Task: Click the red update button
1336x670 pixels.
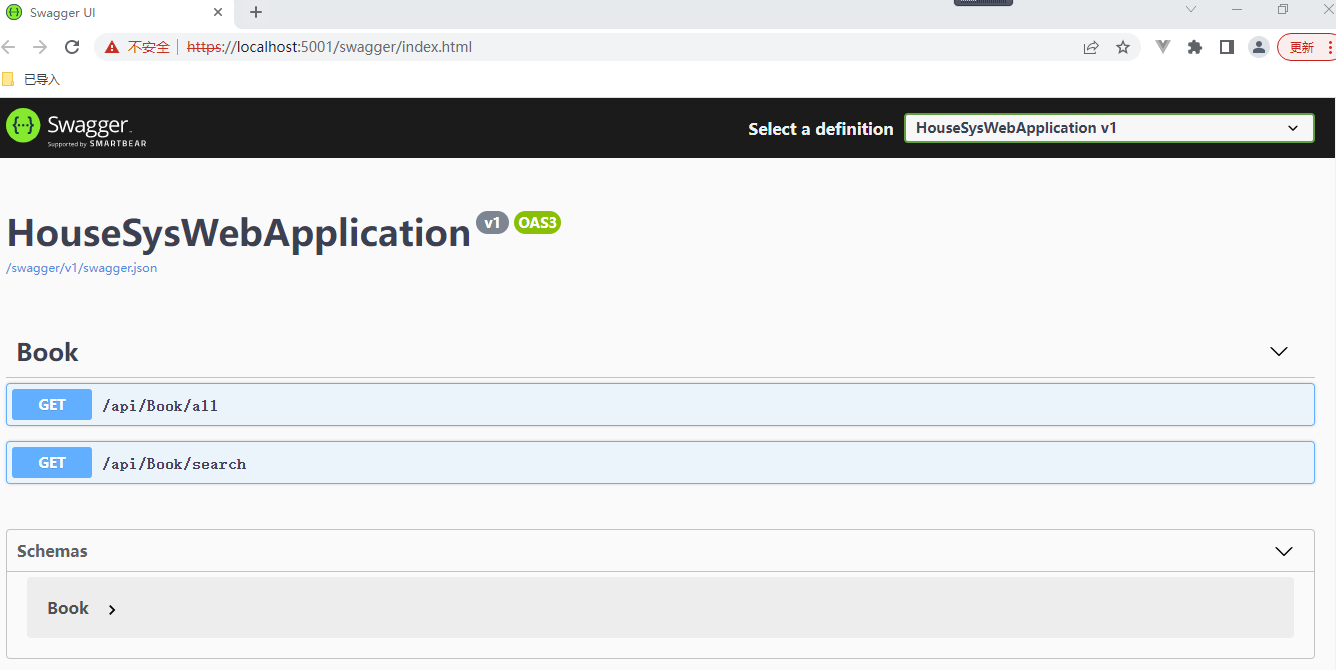Action: coord(1301,47)
